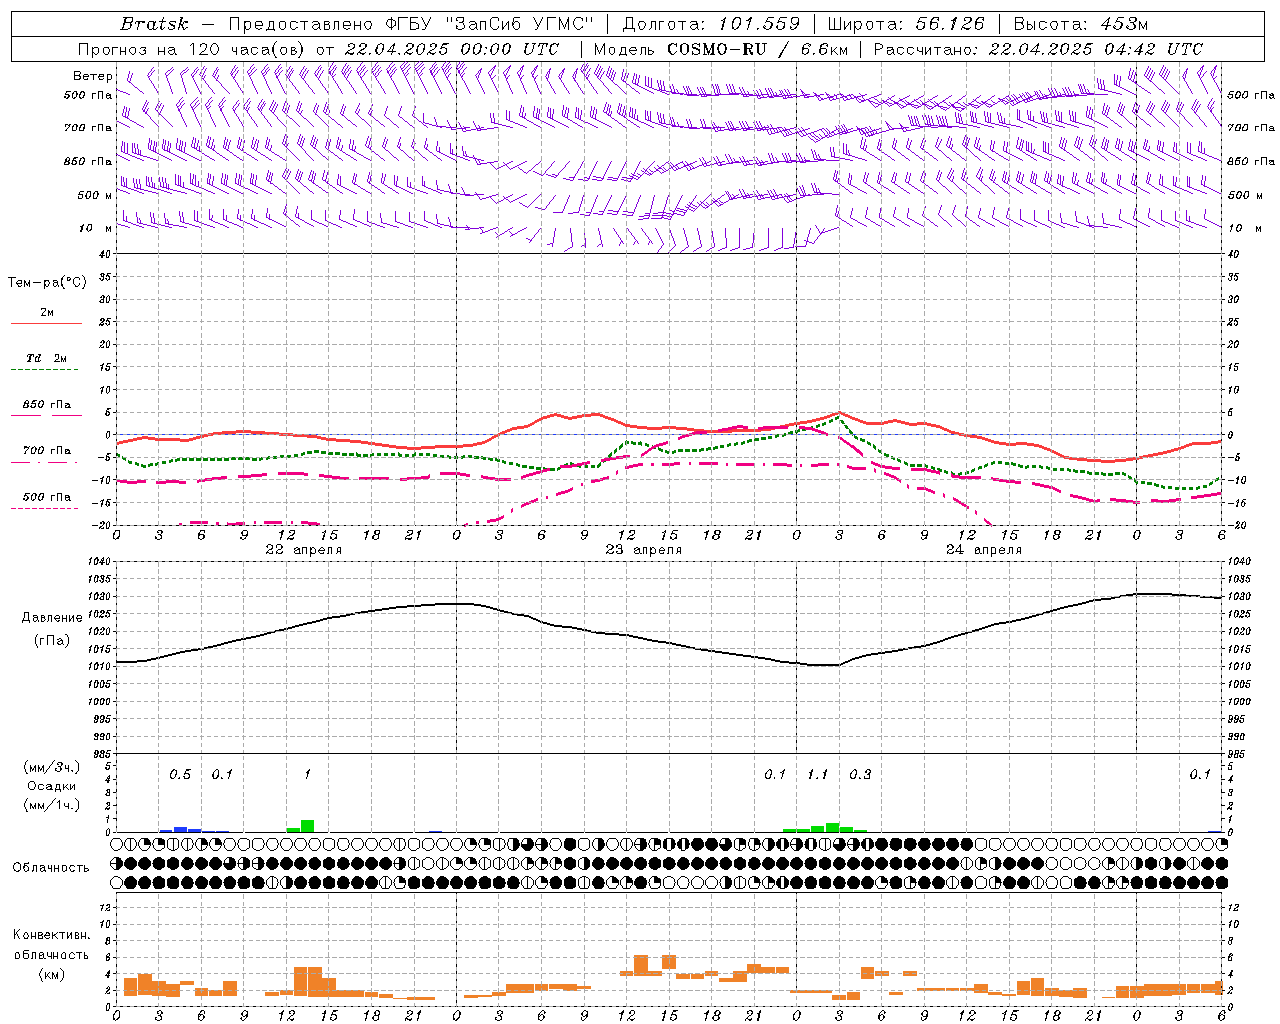
Task: Click the '(мм/1ч.)' precipitation unit label
Action: tap(52, 804)
